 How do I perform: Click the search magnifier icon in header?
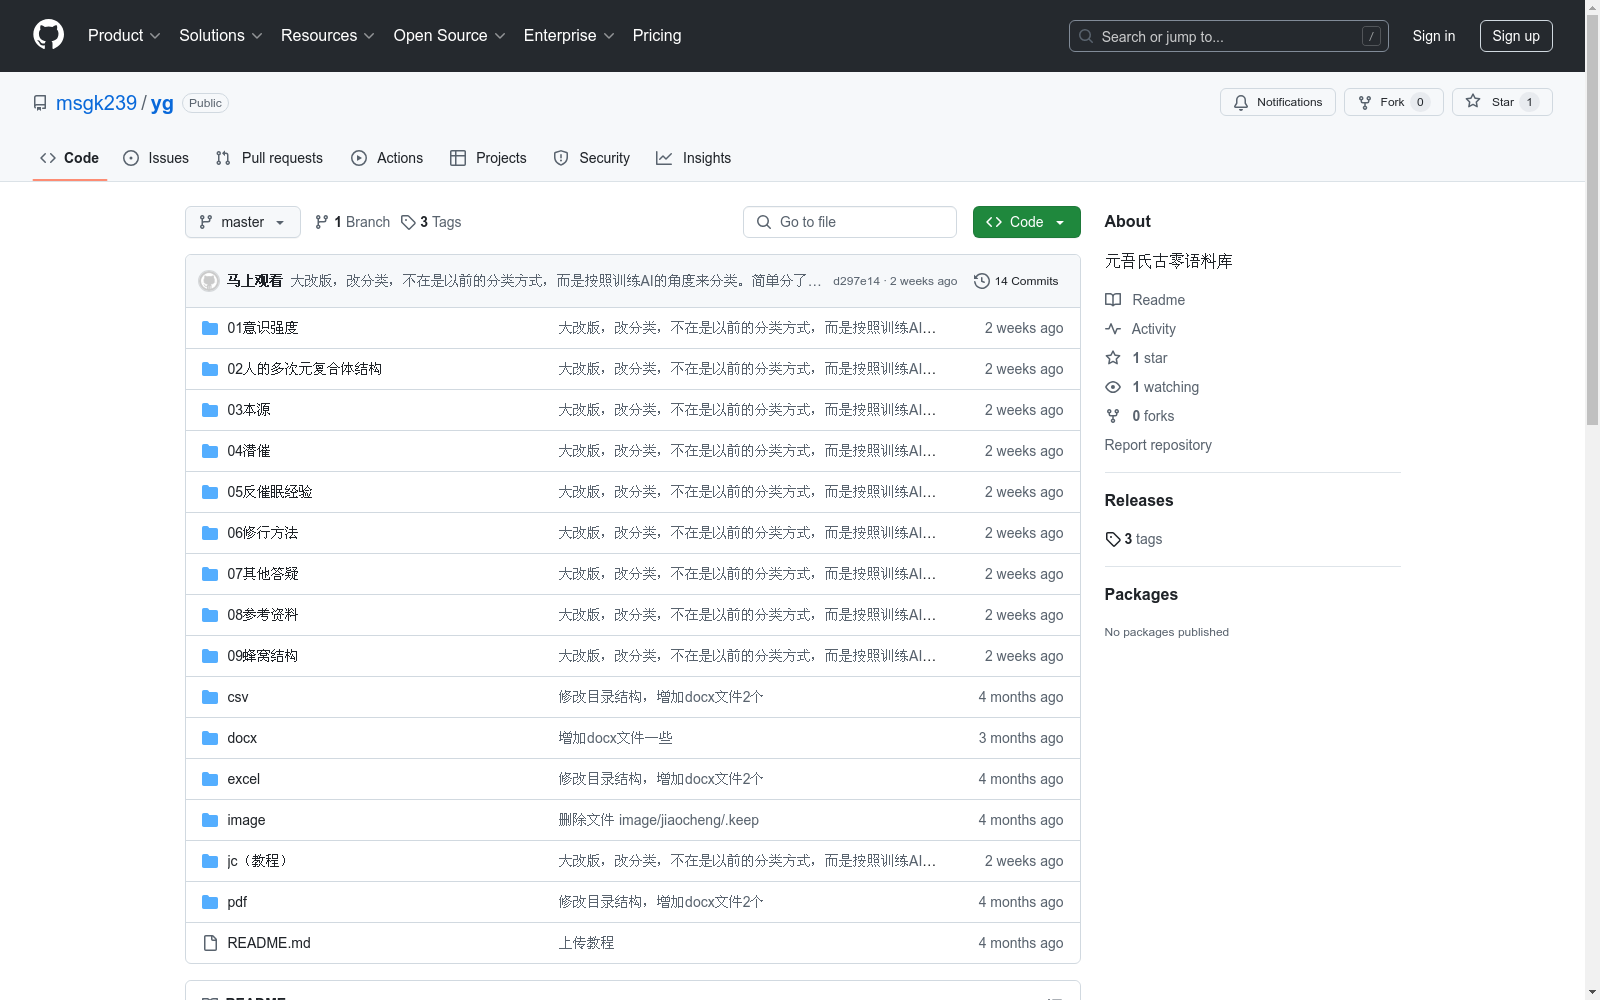pos(1086,36)
